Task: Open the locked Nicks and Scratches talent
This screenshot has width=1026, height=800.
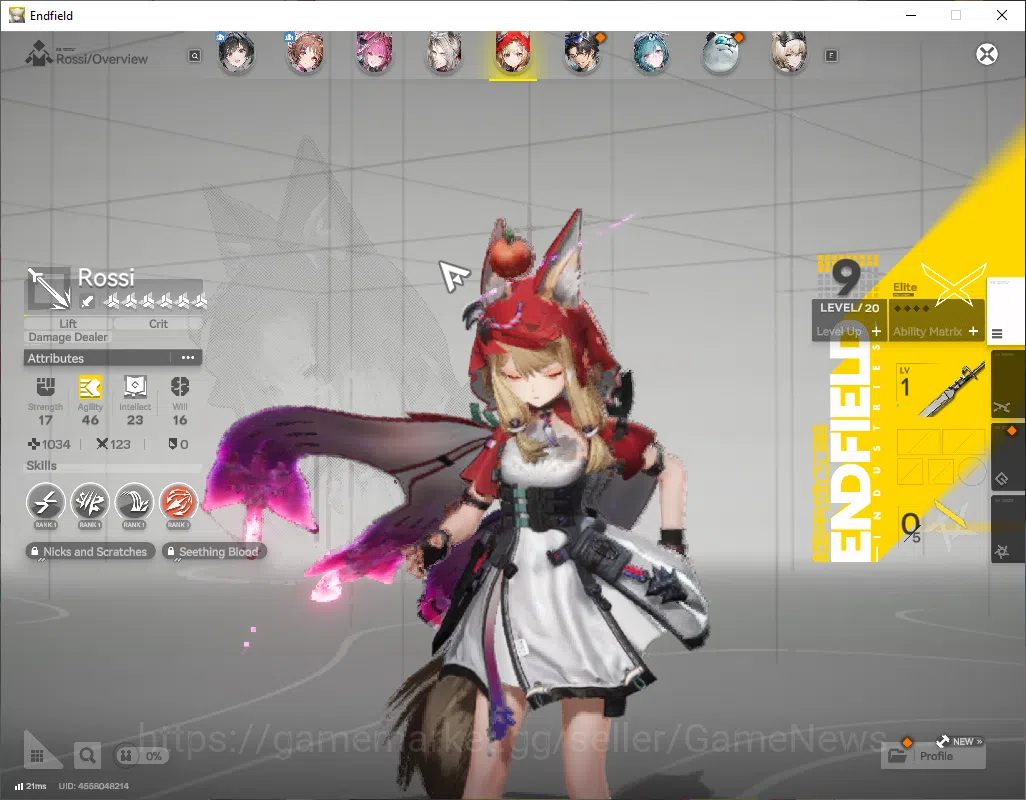Action: click(90, 551)
